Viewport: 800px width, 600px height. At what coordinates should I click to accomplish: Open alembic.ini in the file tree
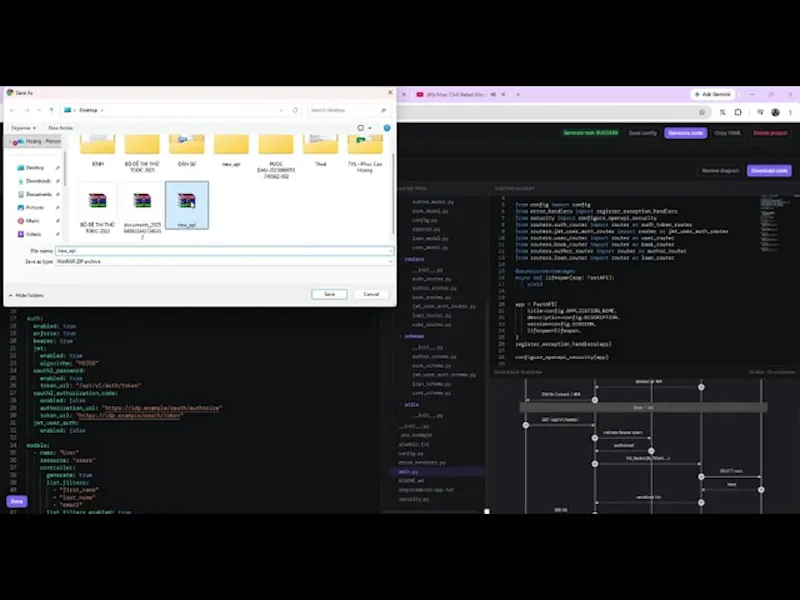(414, 444)
